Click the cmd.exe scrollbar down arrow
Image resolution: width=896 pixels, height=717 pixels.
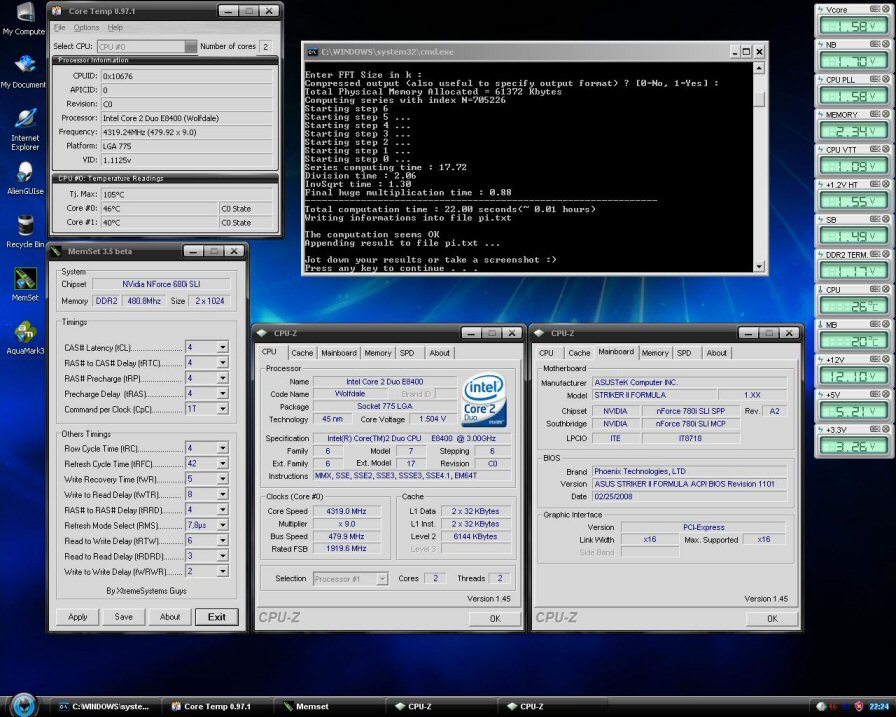click(x=759, y=266)
